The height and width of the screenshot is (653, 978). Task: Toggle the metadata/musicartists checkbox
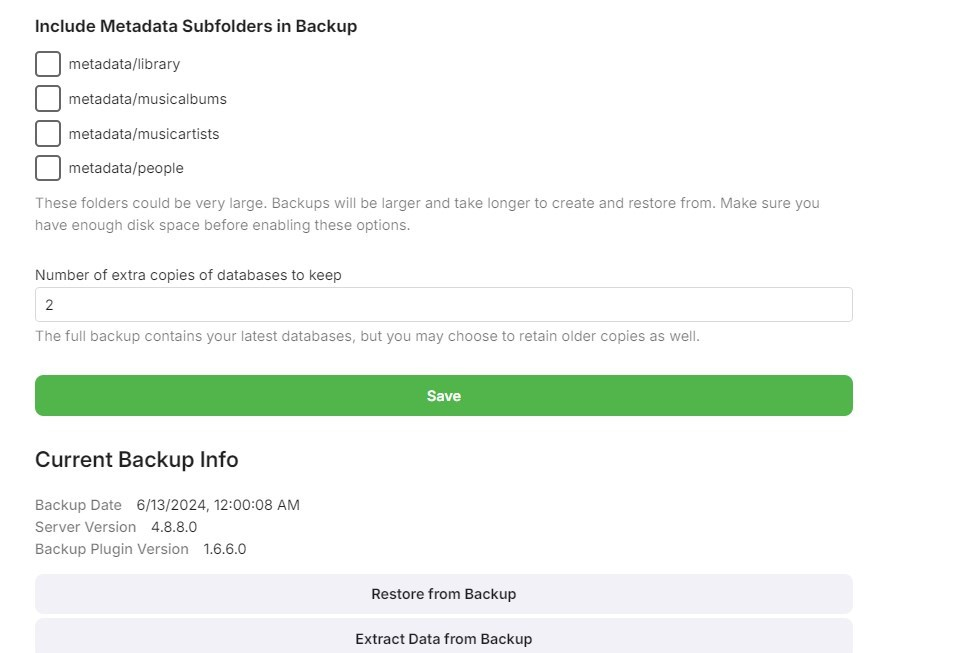coord(48,134)
